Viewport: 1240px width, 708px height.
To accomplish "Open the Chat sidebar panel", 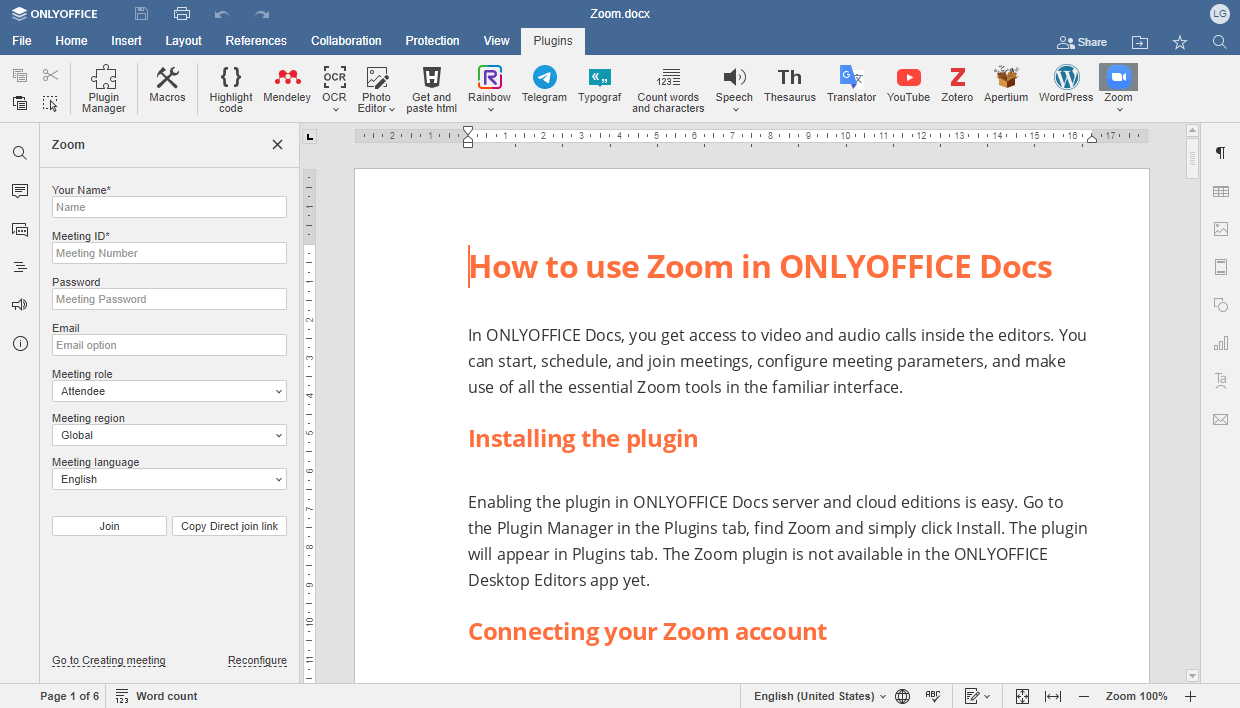I will click(x=20, y=229).
